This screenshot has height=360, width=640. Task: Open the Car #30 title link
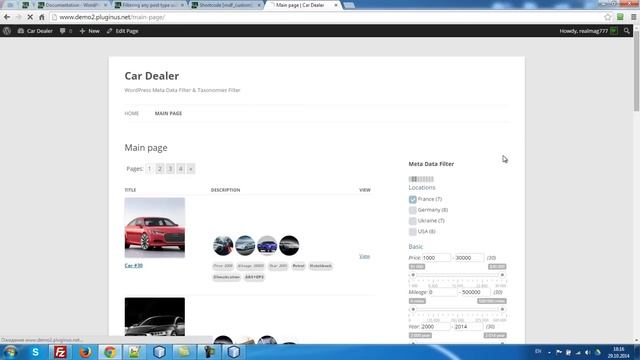[x=133, y=266]
